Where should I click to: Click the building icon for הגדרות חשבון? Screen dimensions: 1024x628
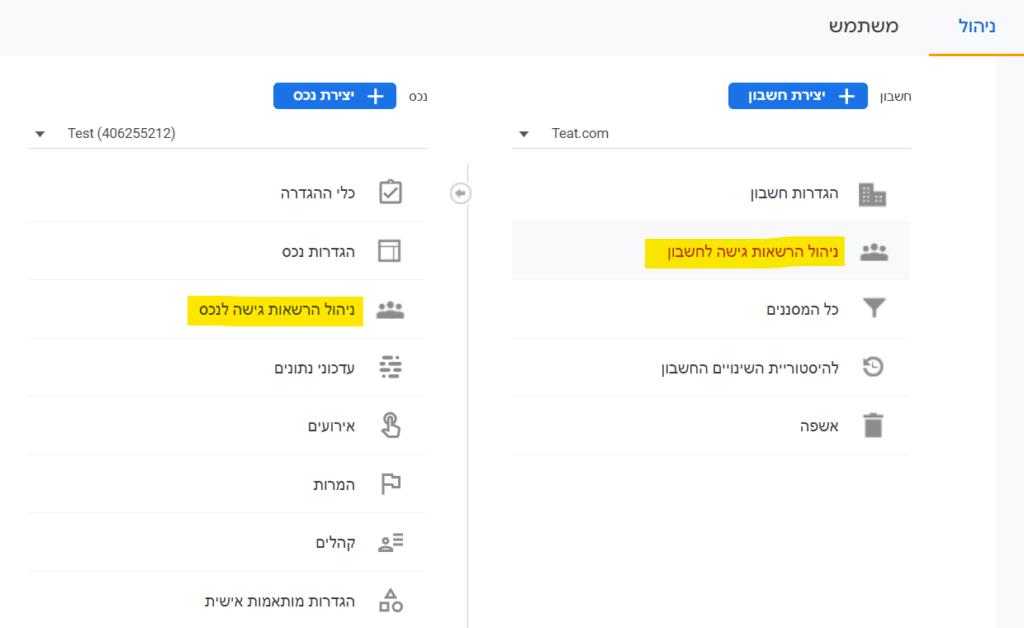[872, 194]
